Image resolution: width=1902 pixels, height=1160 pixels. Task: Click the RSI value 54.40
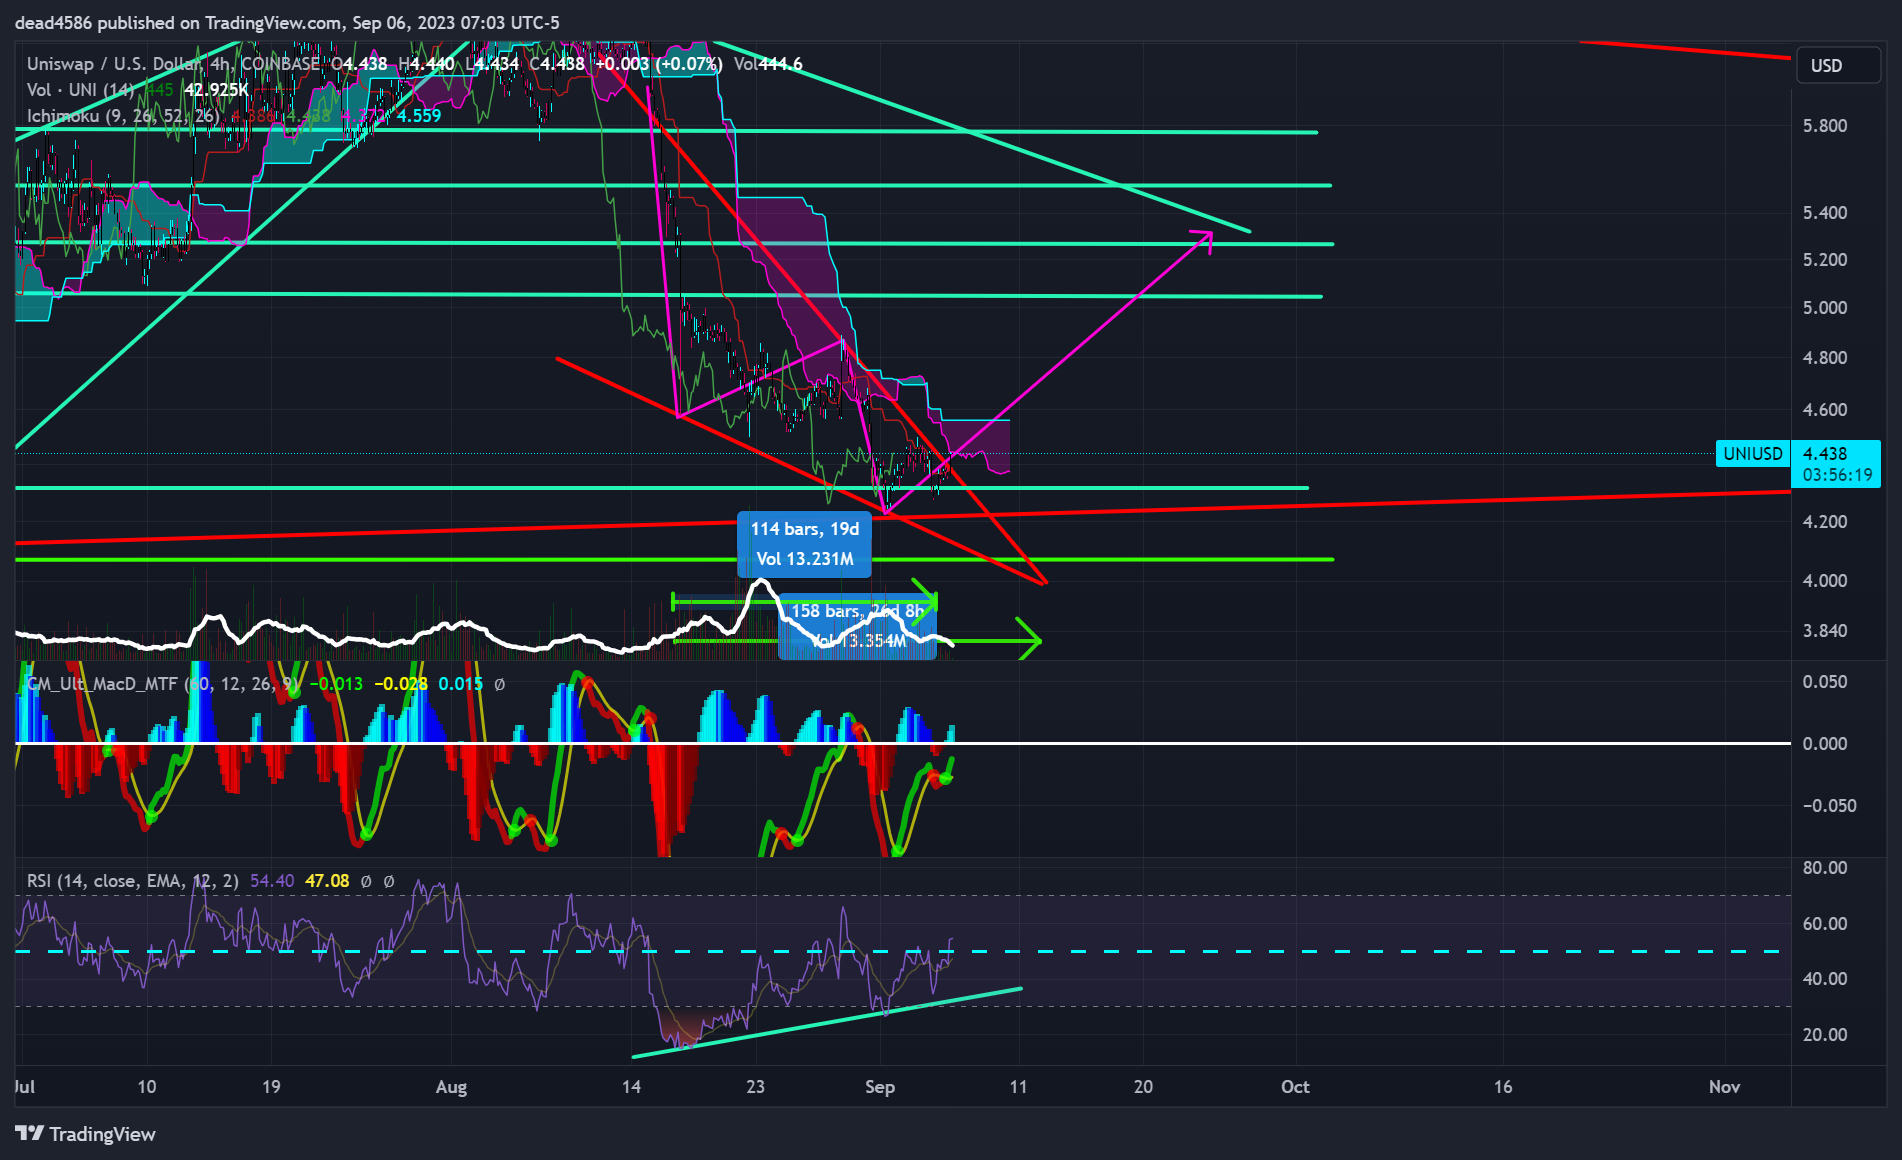[x=272, y=880]
